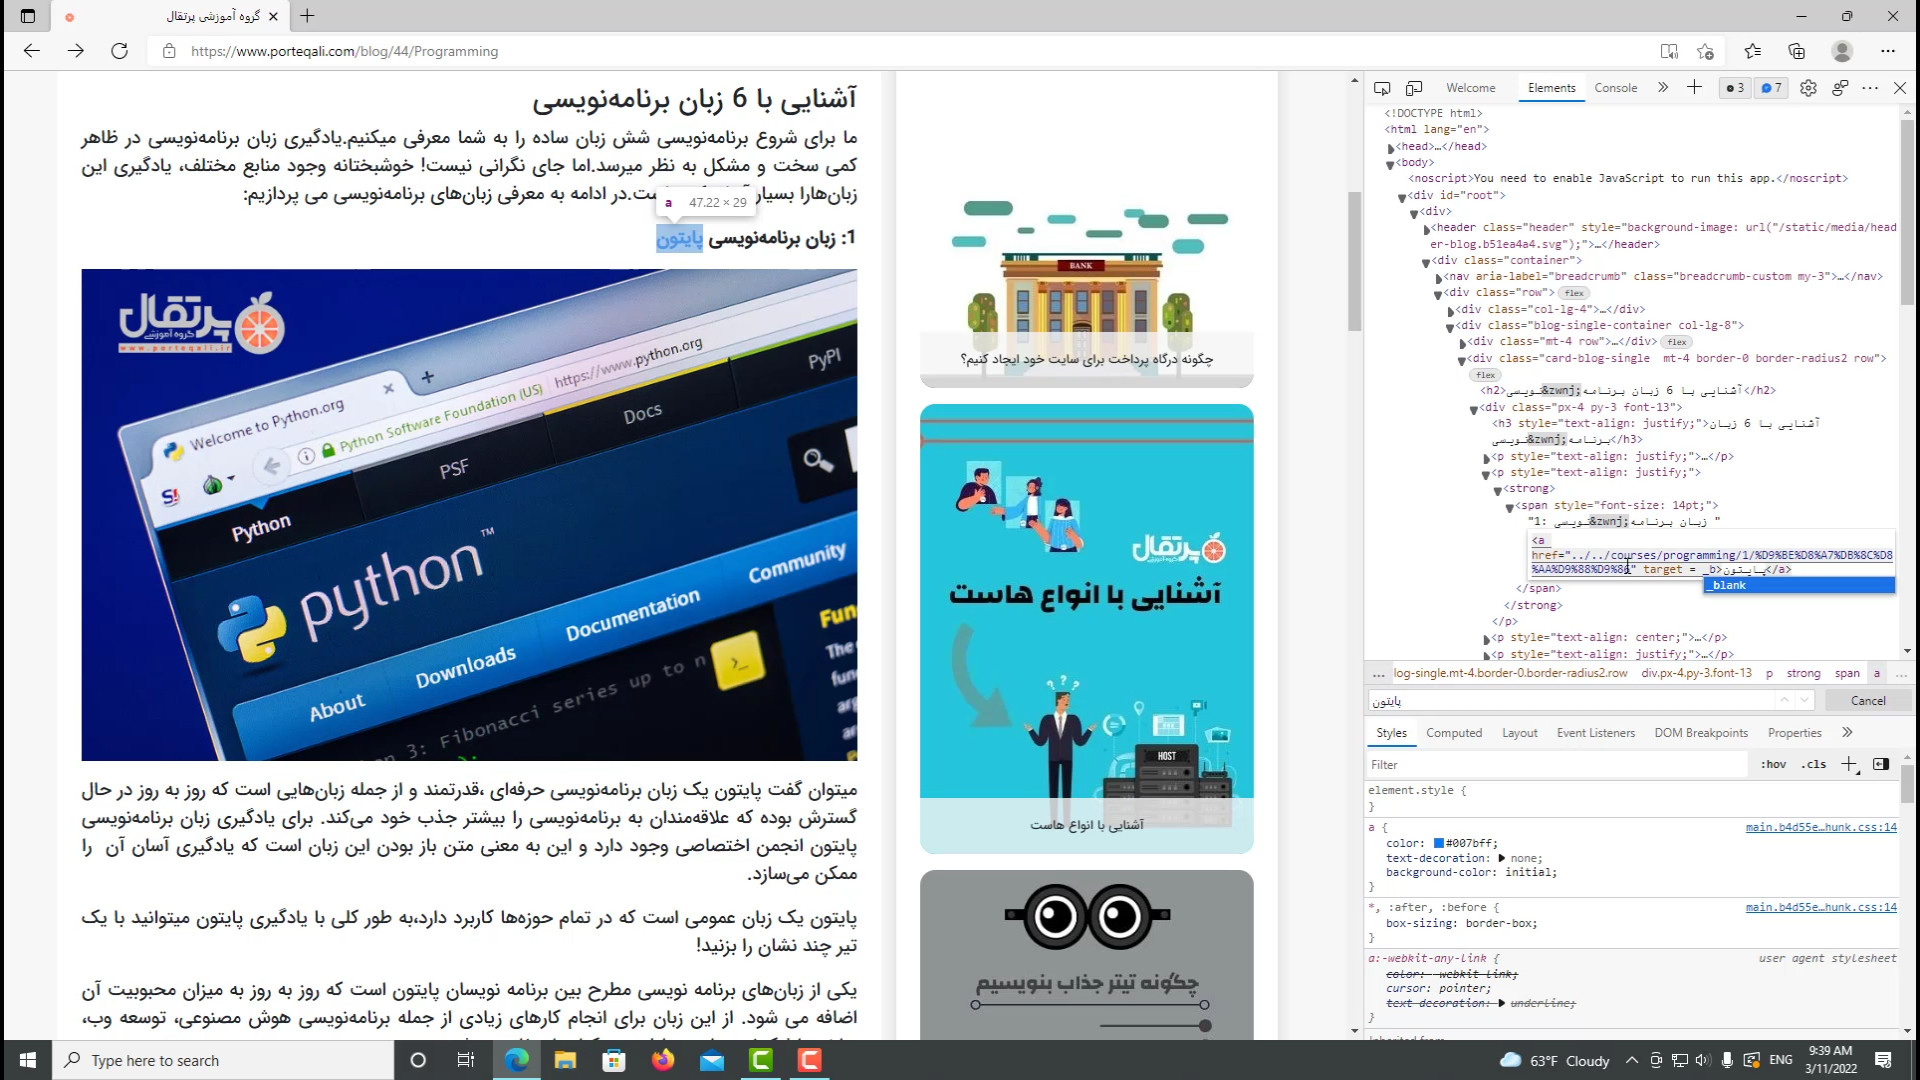Expand the nav breadcrumb node
1920x1080 pixels.
[1438, 278]
